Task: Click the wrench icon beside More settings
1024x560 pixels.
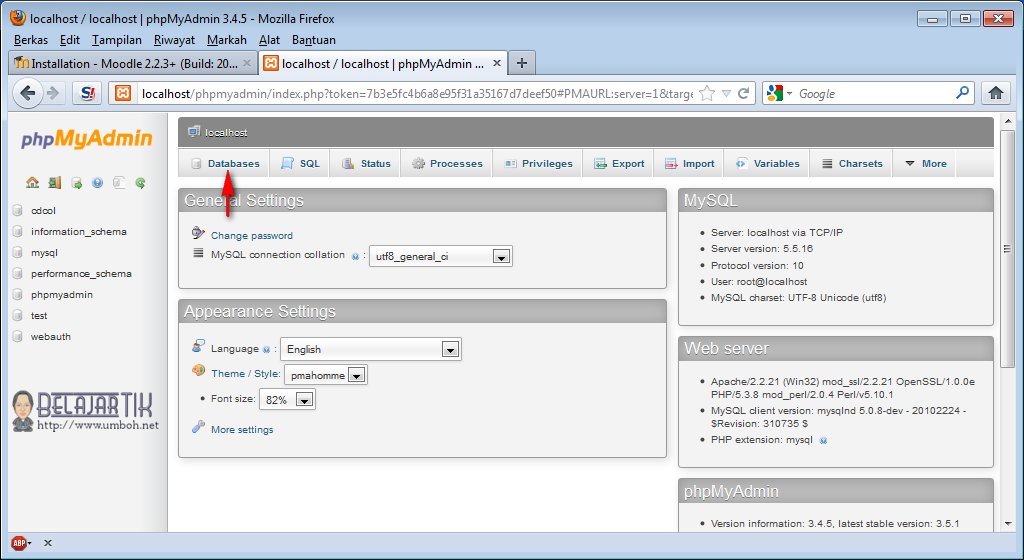Action: click(199, 428)
